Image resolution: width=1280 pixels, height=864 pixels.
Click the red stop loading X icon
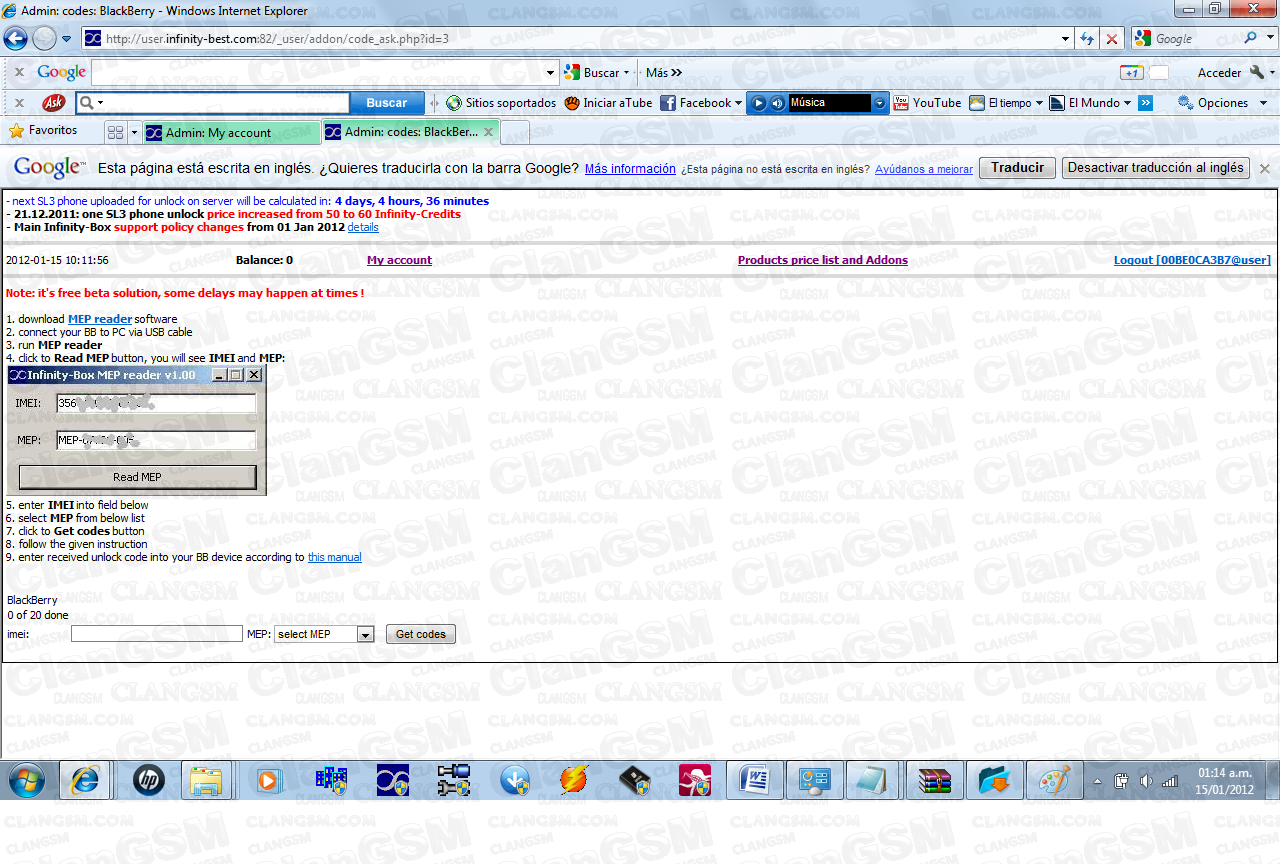tap(1111, 39)
